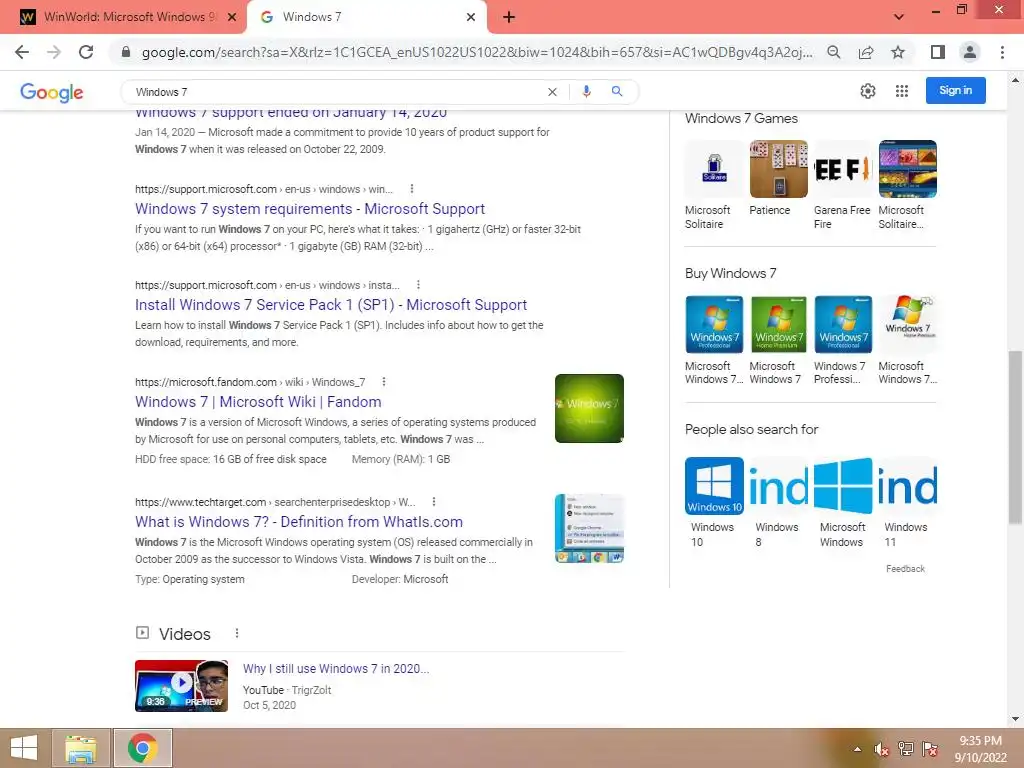
Task: Click Chrome taskbar icon
Action: tap(142, 748)
